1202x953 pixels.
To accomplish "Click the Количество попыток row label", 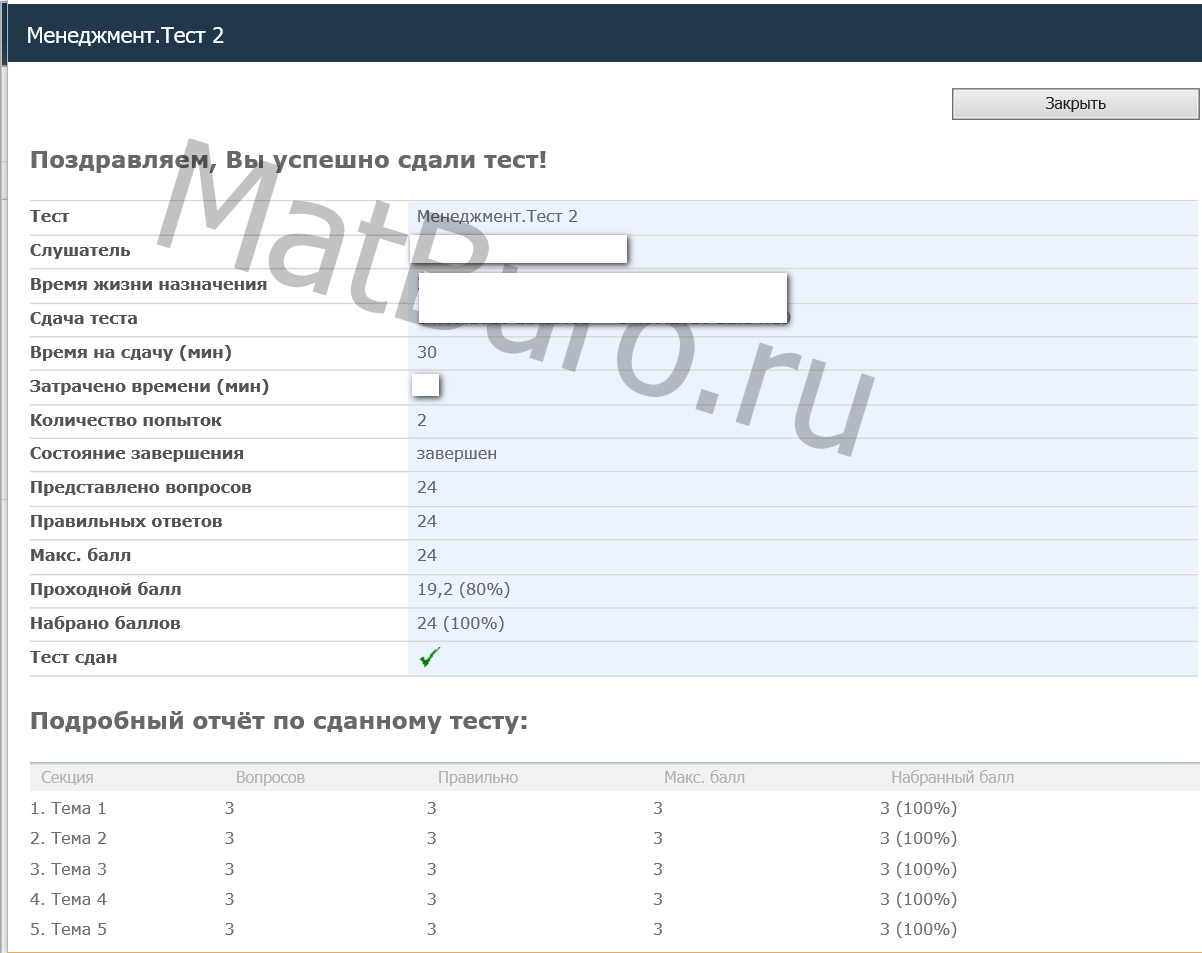I will (126, 420).
